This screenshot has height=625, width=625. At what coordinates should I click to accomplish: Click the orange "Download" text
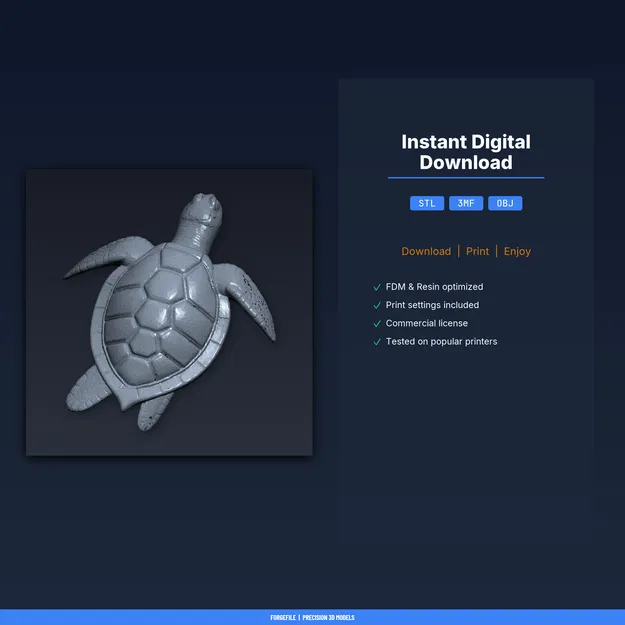426,251
